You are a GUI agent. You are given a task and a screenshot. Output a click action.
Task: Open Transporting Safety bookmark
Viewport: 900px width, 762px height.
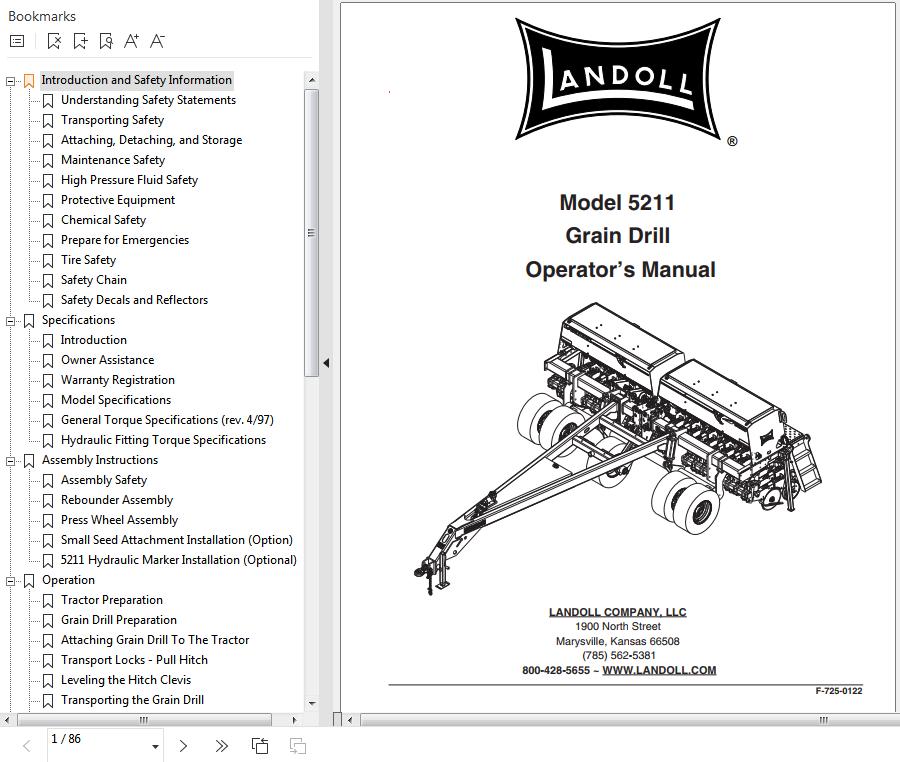pyautogui.click(x=112, y=120)
